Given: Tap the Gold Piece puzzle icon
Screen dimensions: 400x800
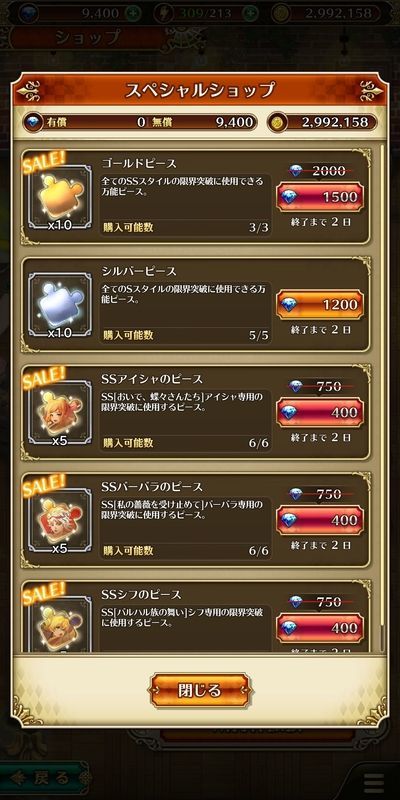Looking at the screenshot, I should point(60,197).
